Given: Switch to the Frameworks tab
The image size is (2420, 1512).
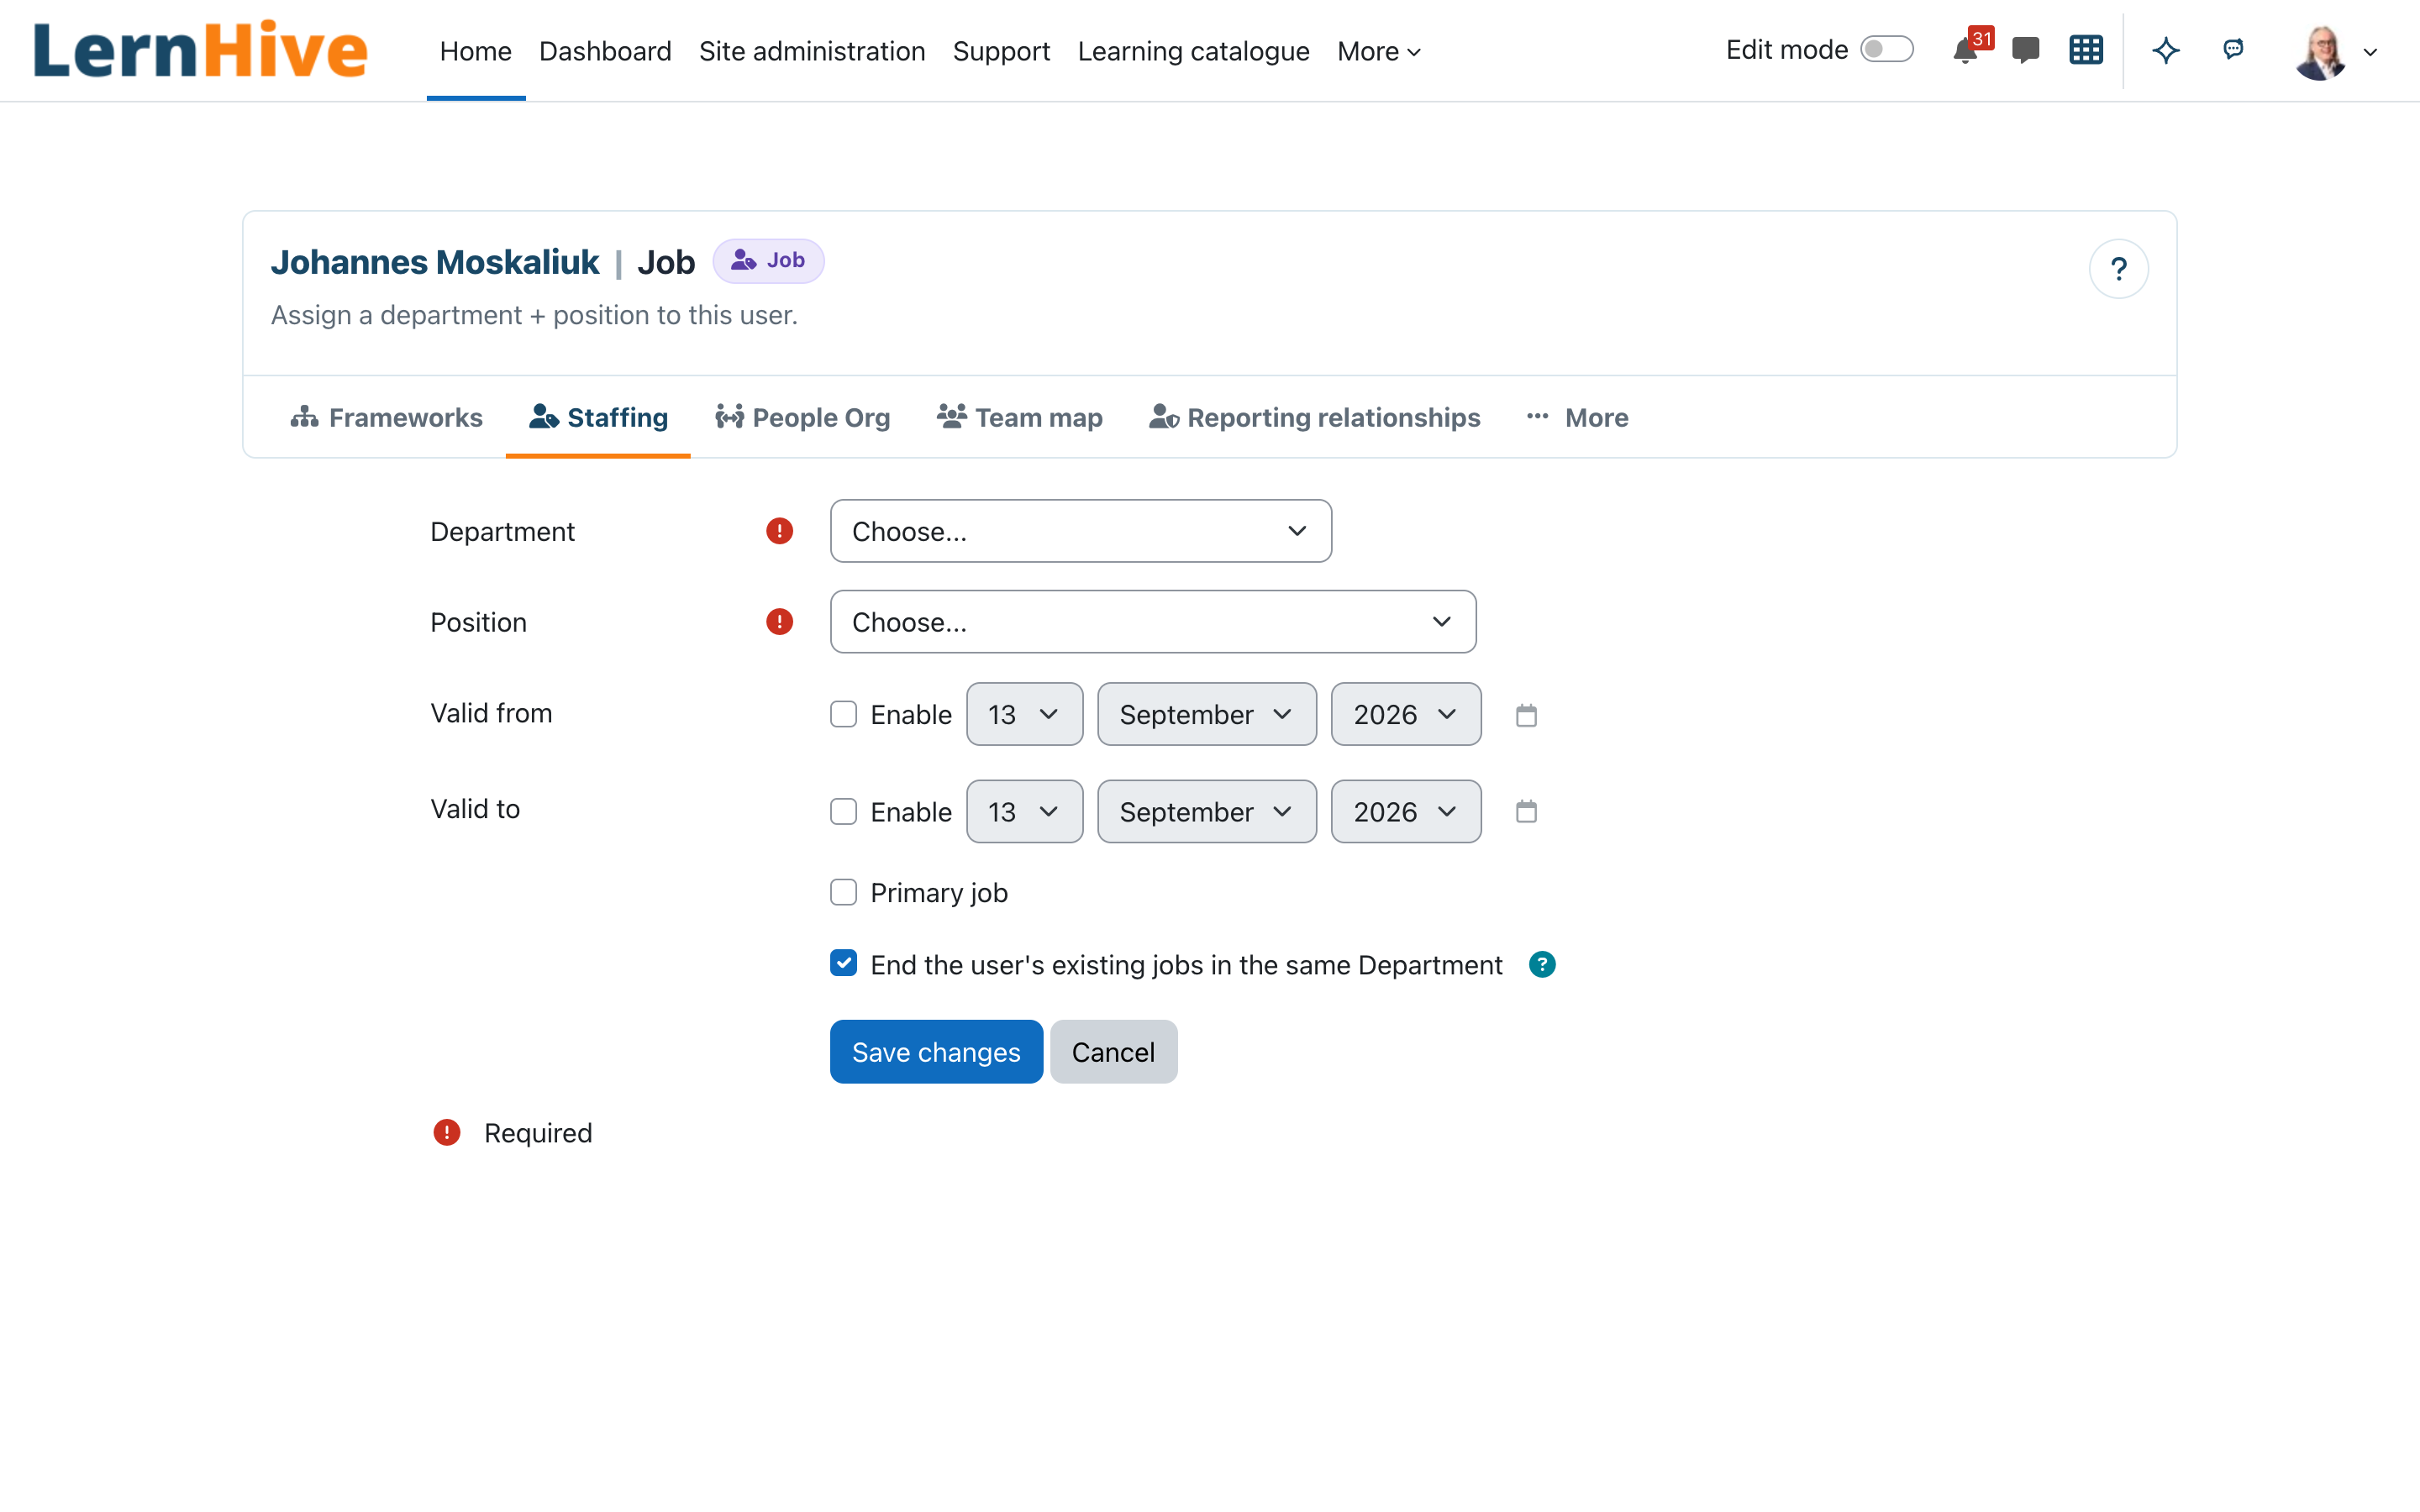Looking at the screenshot, I should point(386,417).
